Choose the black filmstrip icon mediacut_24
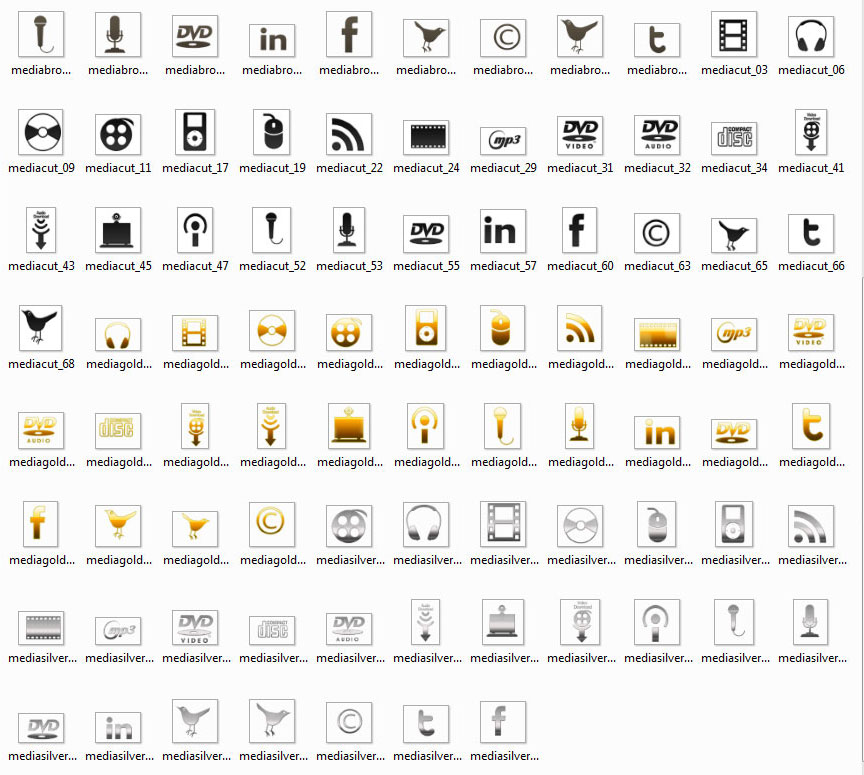The height and width of the screenshot is (775, 864). click(x=426, y=137)
